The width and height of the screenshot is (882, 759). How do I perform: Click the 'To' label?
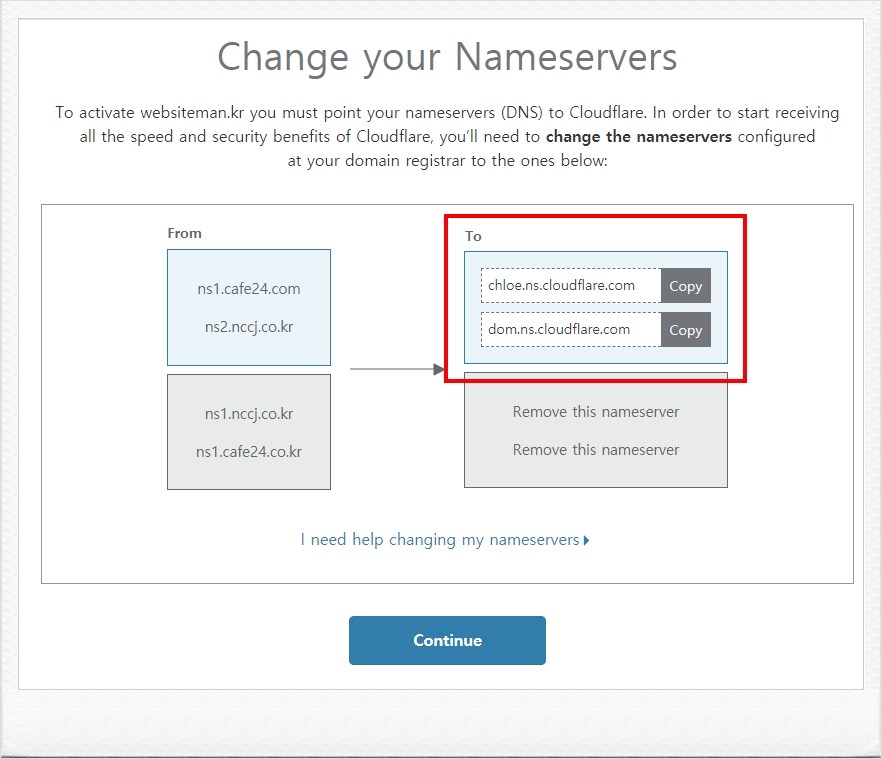pos(473,236)
